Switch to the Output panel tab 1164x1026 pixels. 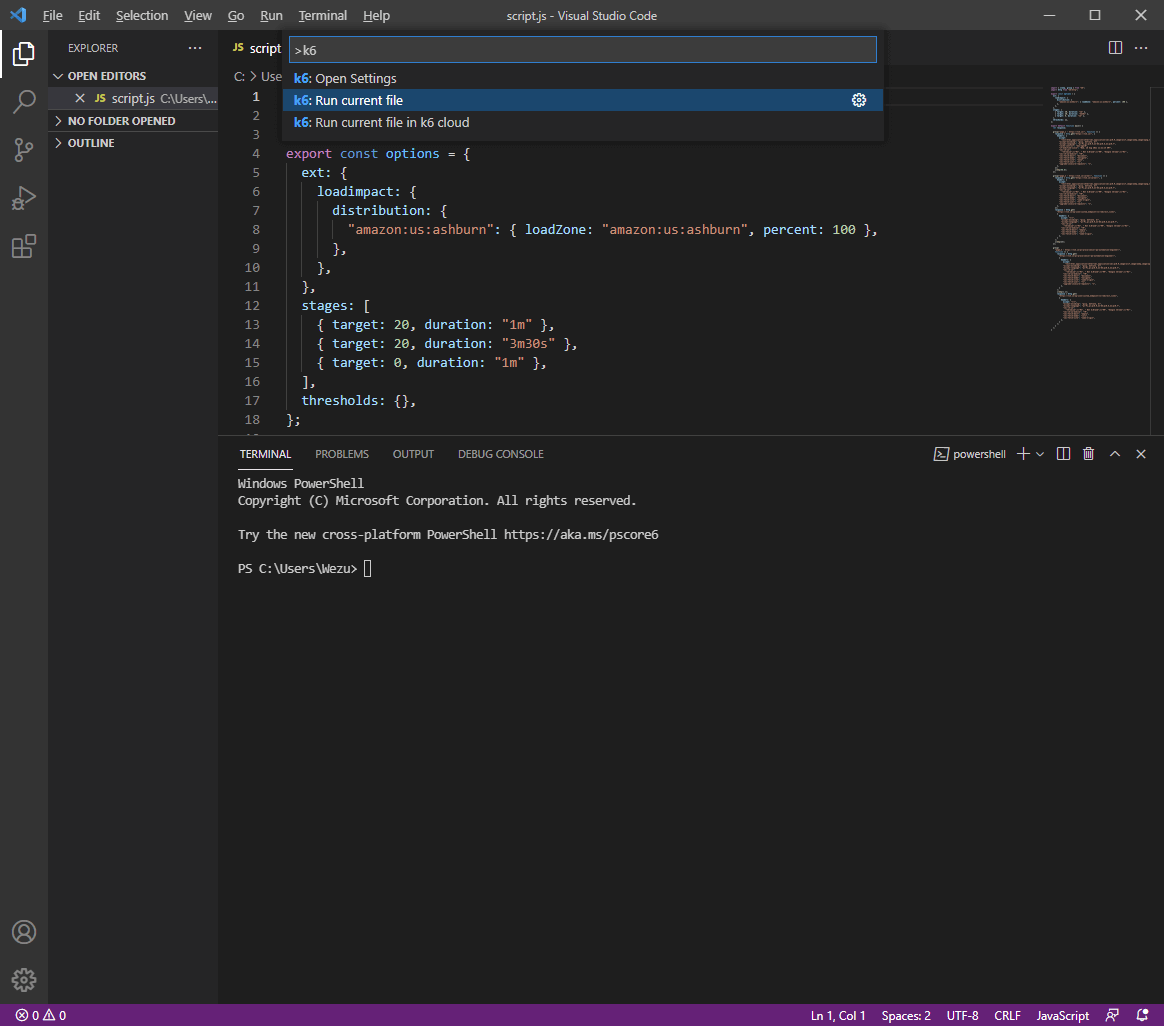[x=413, y=454]
